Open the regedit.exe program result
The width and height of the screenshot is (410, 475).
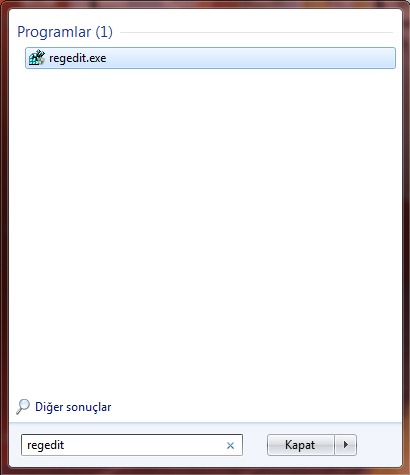click(x=210, y=58)
